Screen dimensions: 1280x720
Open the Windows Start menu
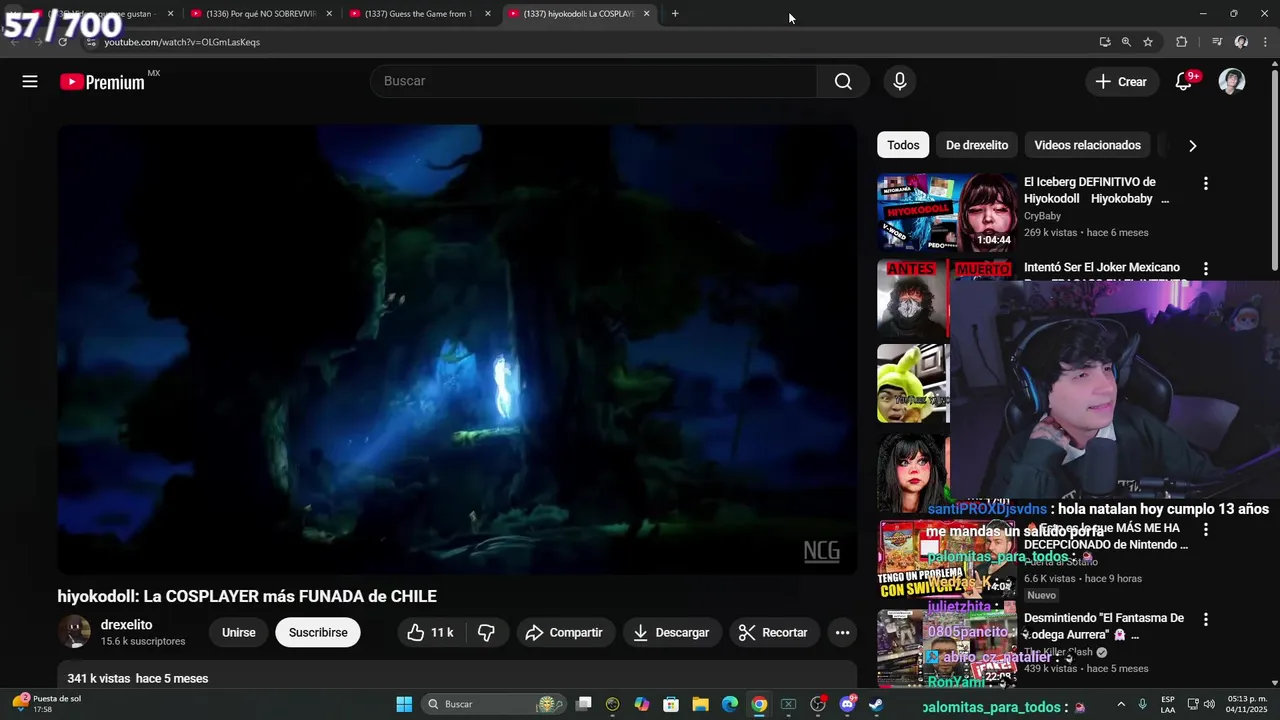coord(404,704)
